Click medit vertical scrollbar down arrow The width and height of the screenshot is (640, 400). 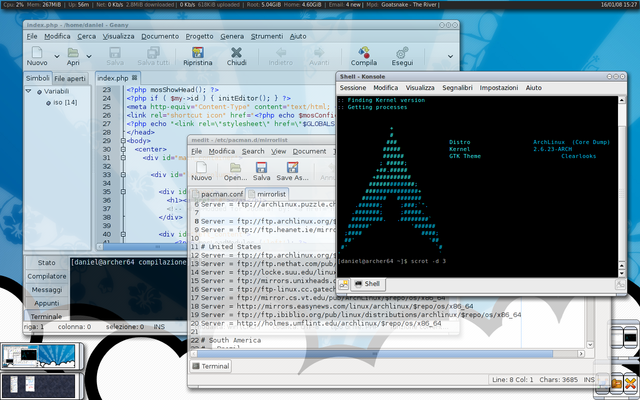coord(590,345)
